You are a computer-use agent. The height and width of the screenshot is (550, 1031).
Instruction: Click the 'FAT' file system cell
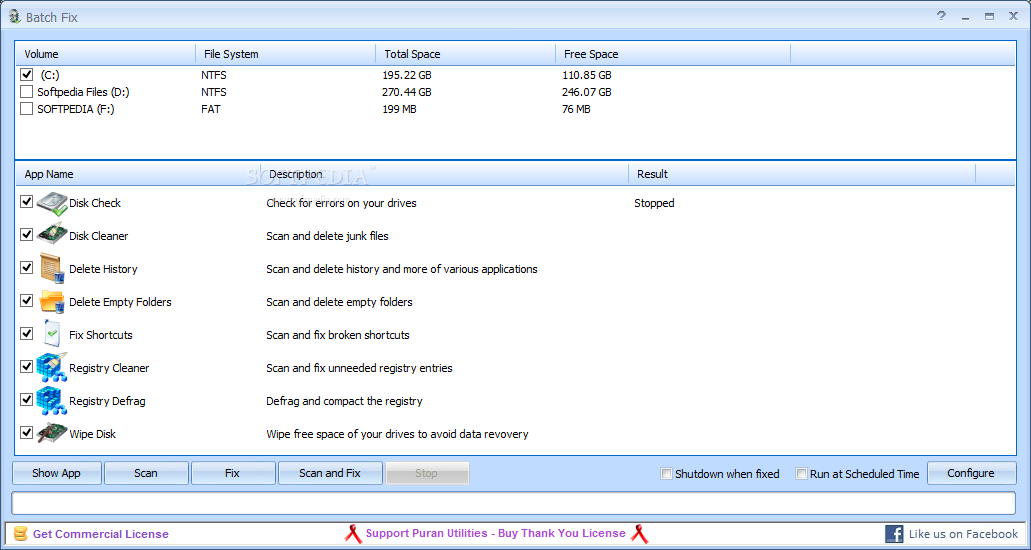click(x=211, y=109)
